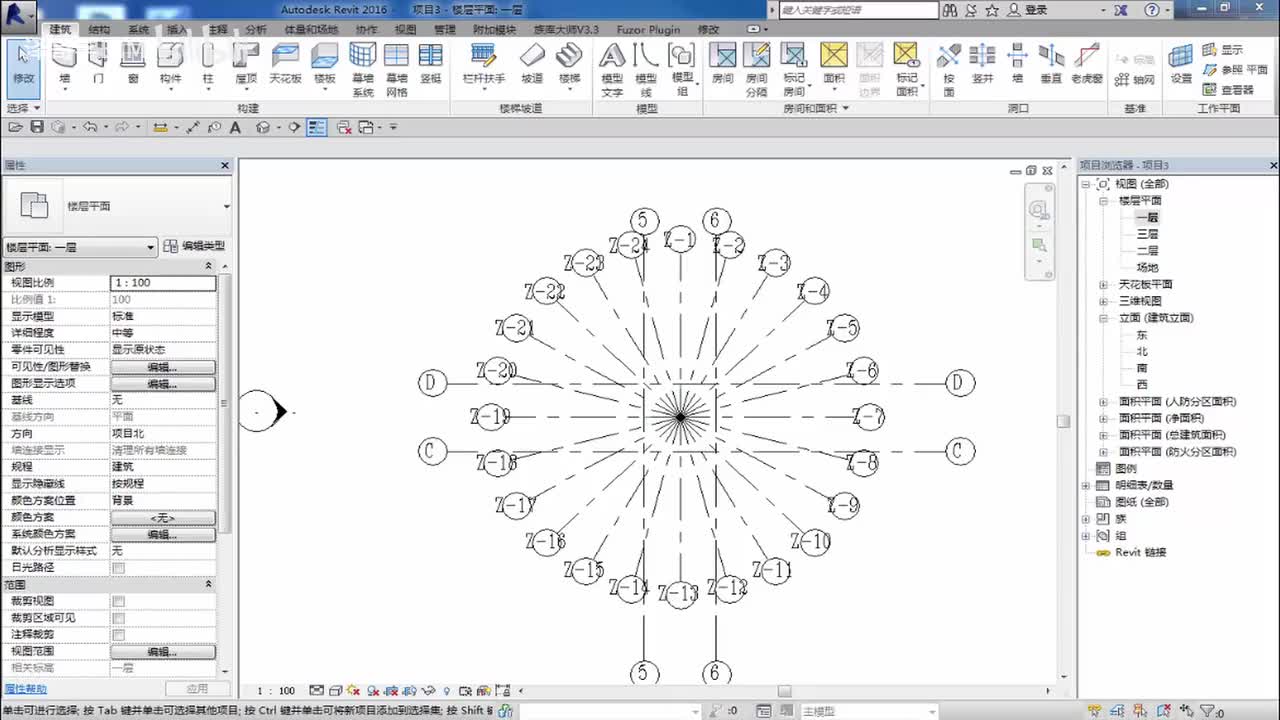The image size is (1280, 720).
Task: Click the 颜色方案 <无> button
Action: tap(163, 518)
